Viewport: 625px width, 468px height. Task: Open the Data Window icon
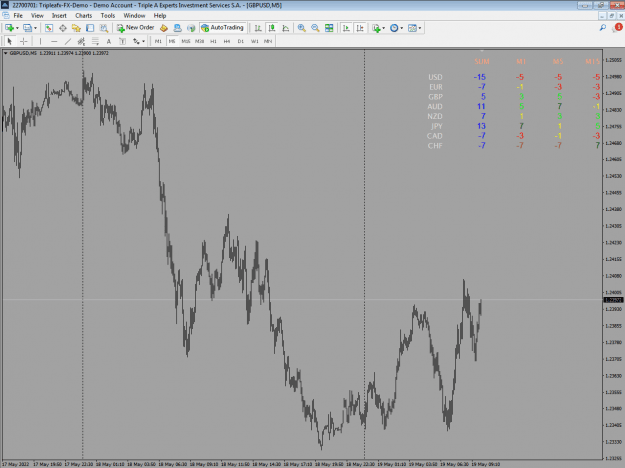point(63,28)
